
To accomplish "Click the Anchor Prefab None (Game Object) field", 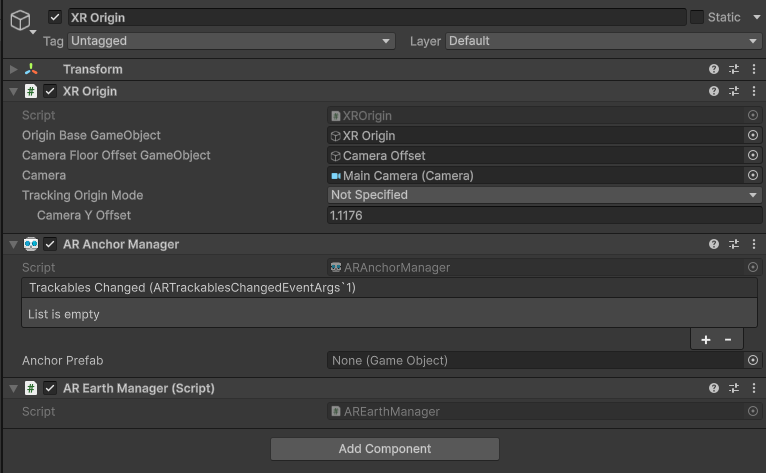I will [x=535, y=361].
